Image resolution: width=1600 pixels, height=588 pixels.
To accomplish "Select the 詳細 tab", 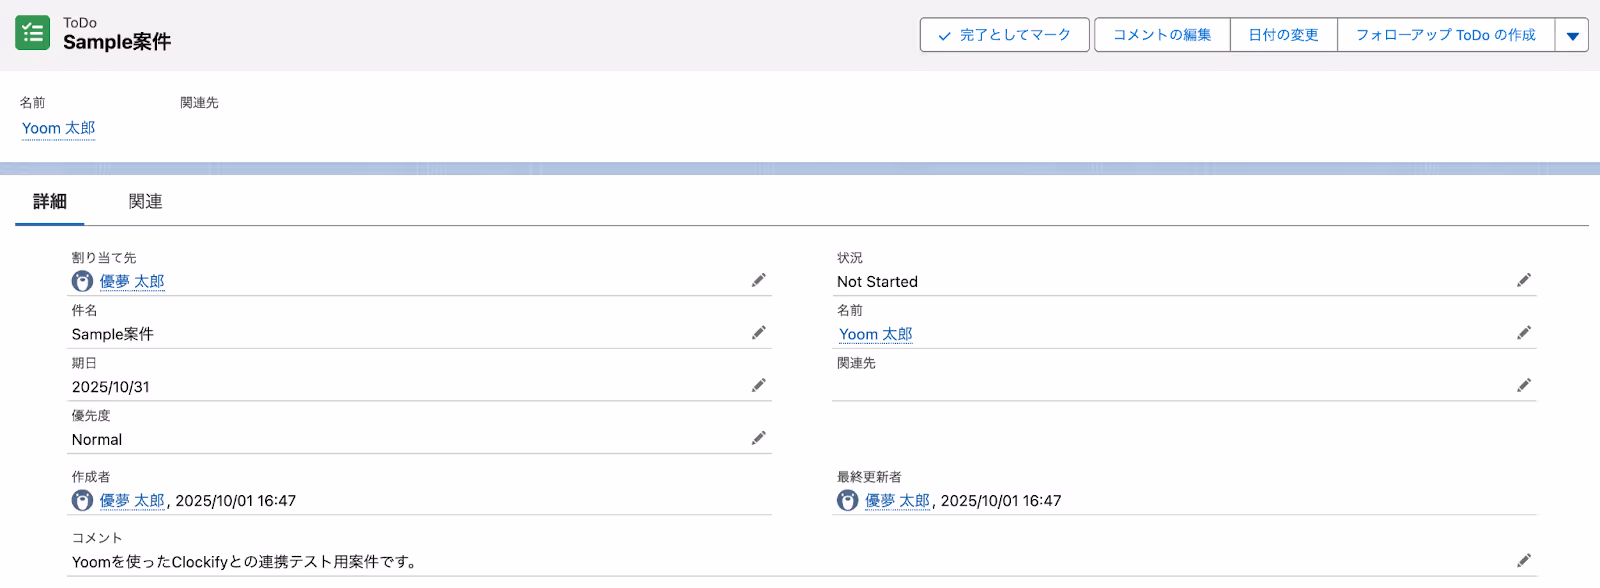I will (50, 201).
